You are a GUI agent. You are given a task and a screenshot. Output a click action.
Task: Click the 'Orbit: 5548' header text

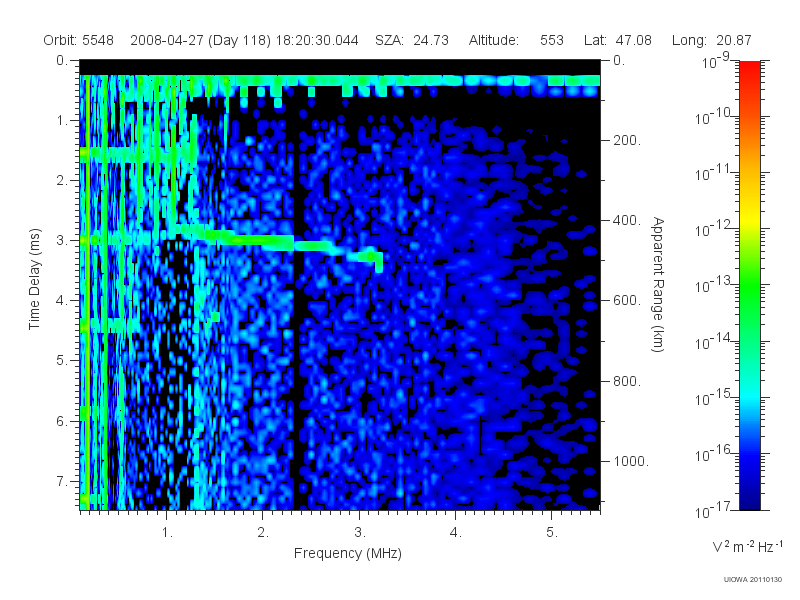coord(79,40)
